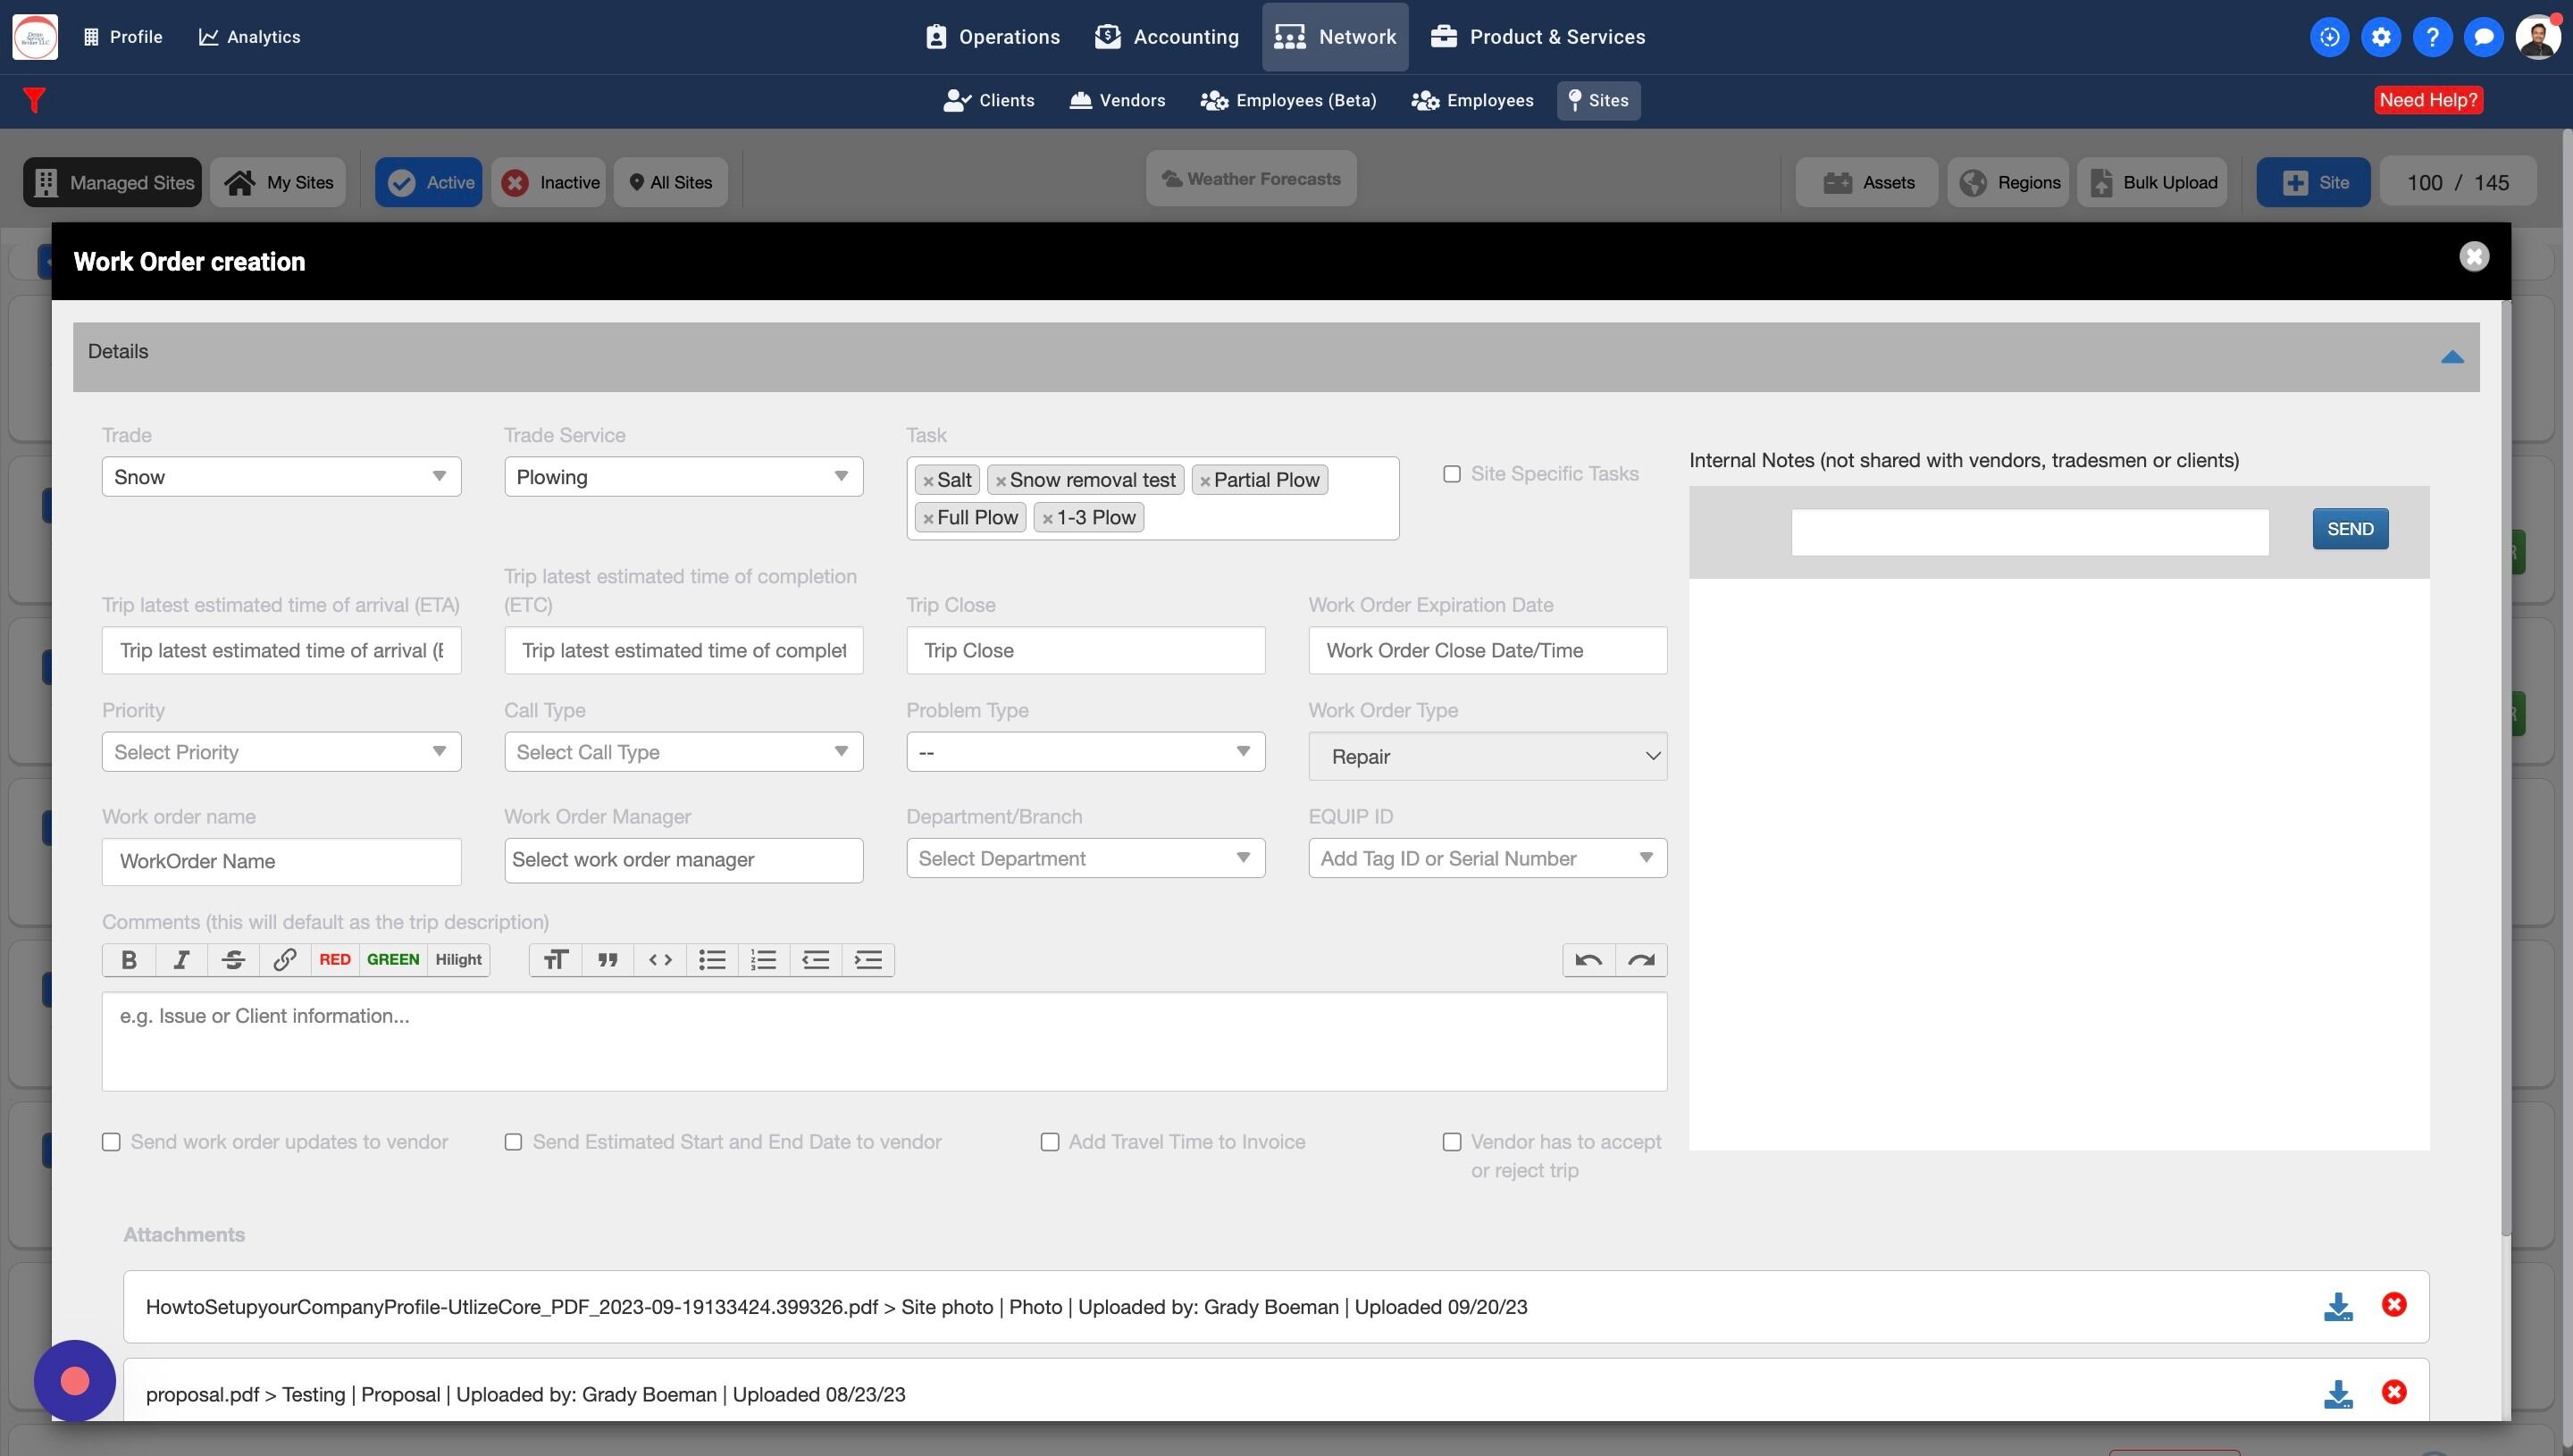Switch to the Vendors tab

point(1117,100)
